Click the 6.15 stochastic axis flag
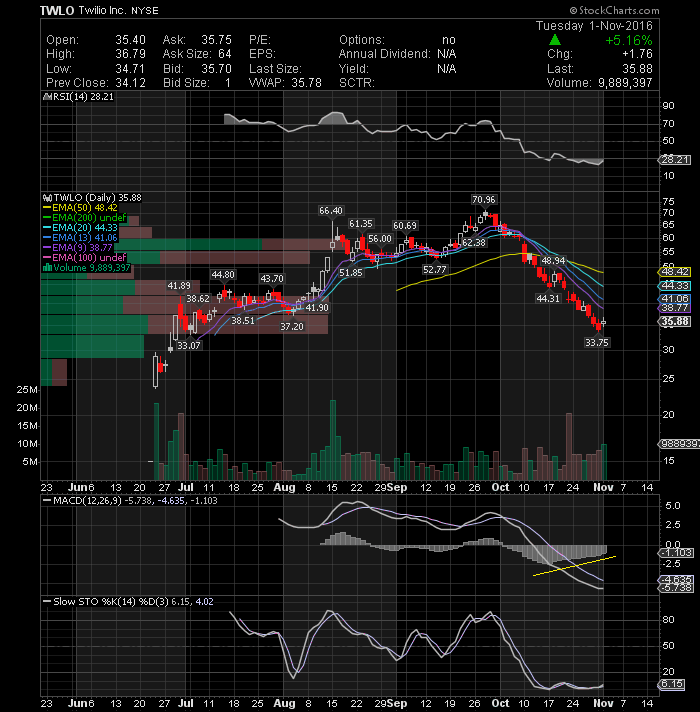The image size is (700, 712). click(x=671, y=684)
